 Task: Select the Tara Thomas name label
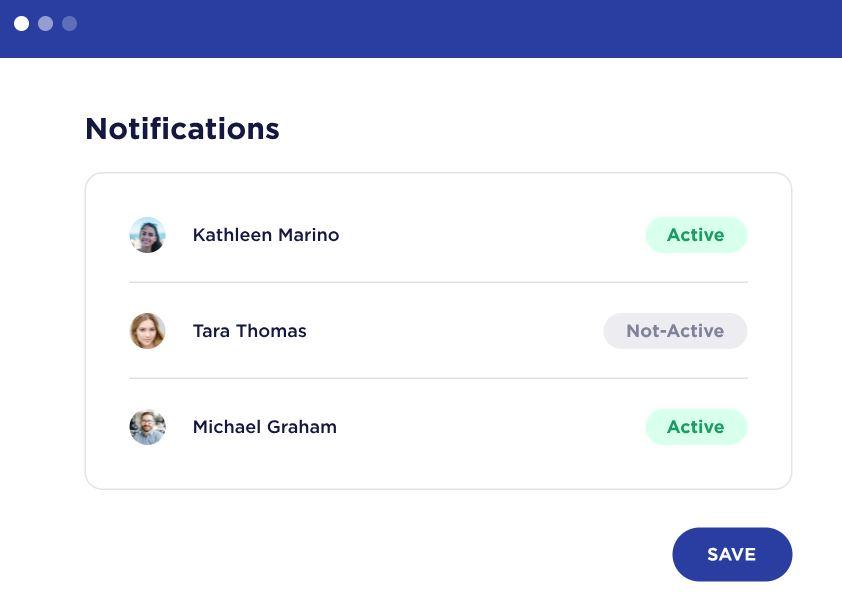point(250,331)
